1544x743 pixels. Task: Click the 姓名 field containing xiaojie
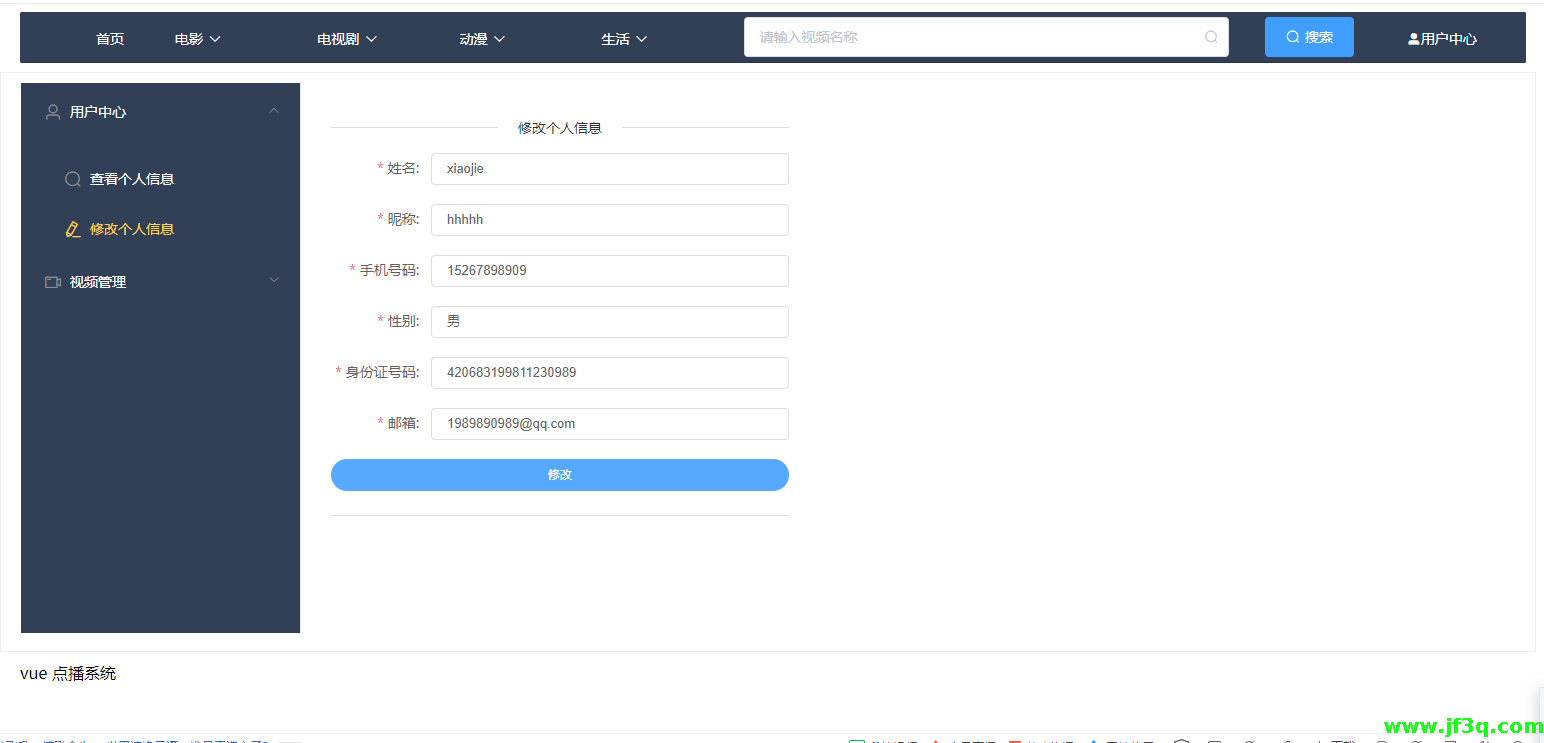[609, 169]
